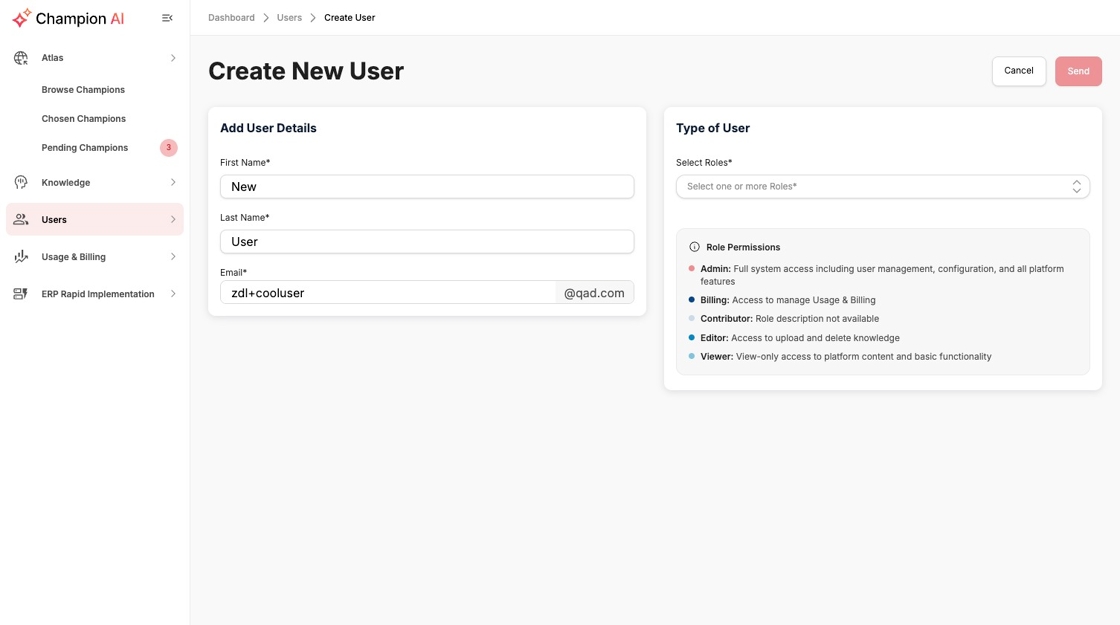Click Cancel to discard the new user
This screenshot has height=625, width=1120.
(x=1018, y=70)
